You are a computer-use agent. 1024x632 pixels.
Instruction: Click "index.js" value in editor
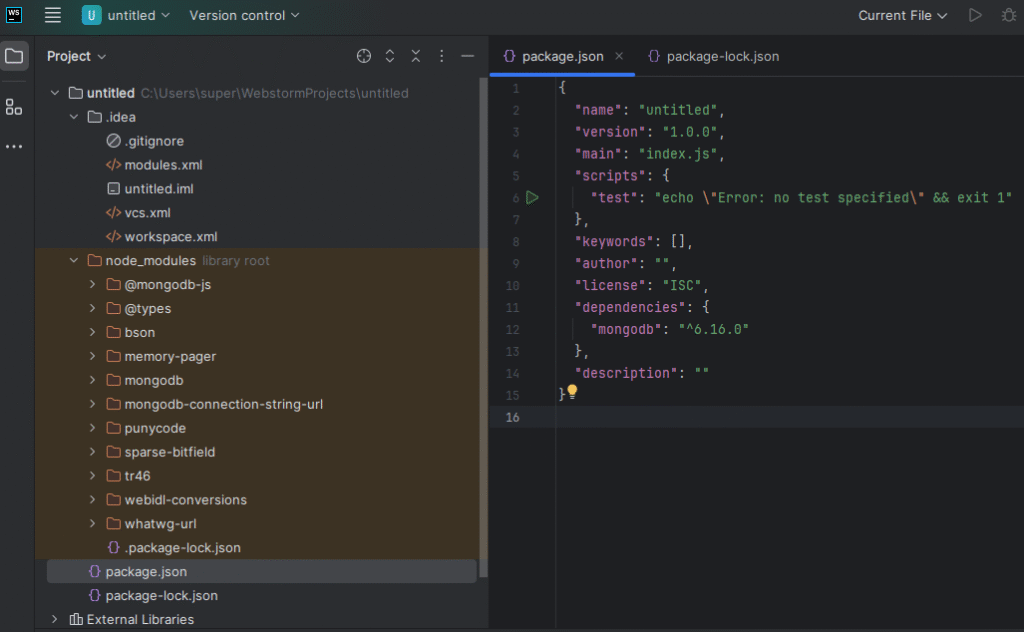(x=677, y=154)
